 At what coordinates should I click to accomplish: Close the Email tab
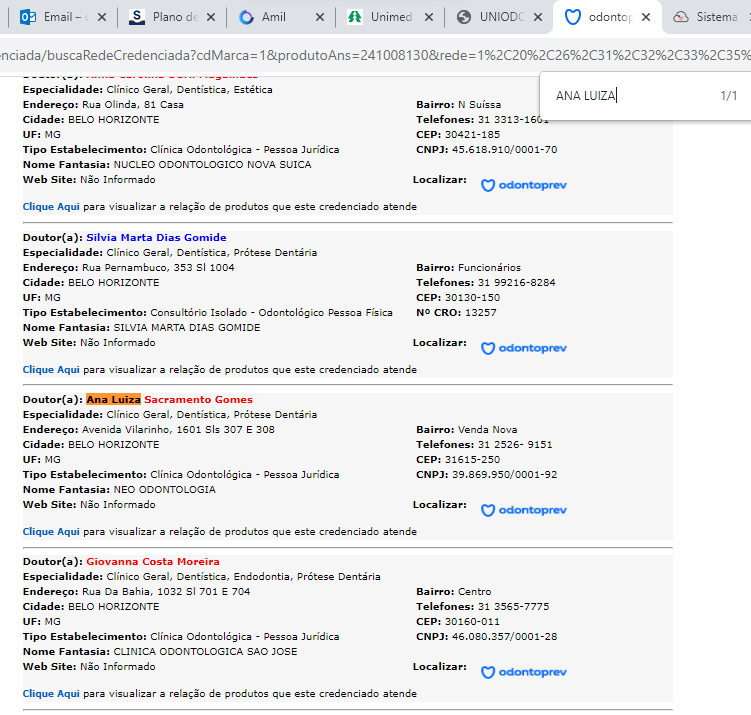(x=102, y=17)
